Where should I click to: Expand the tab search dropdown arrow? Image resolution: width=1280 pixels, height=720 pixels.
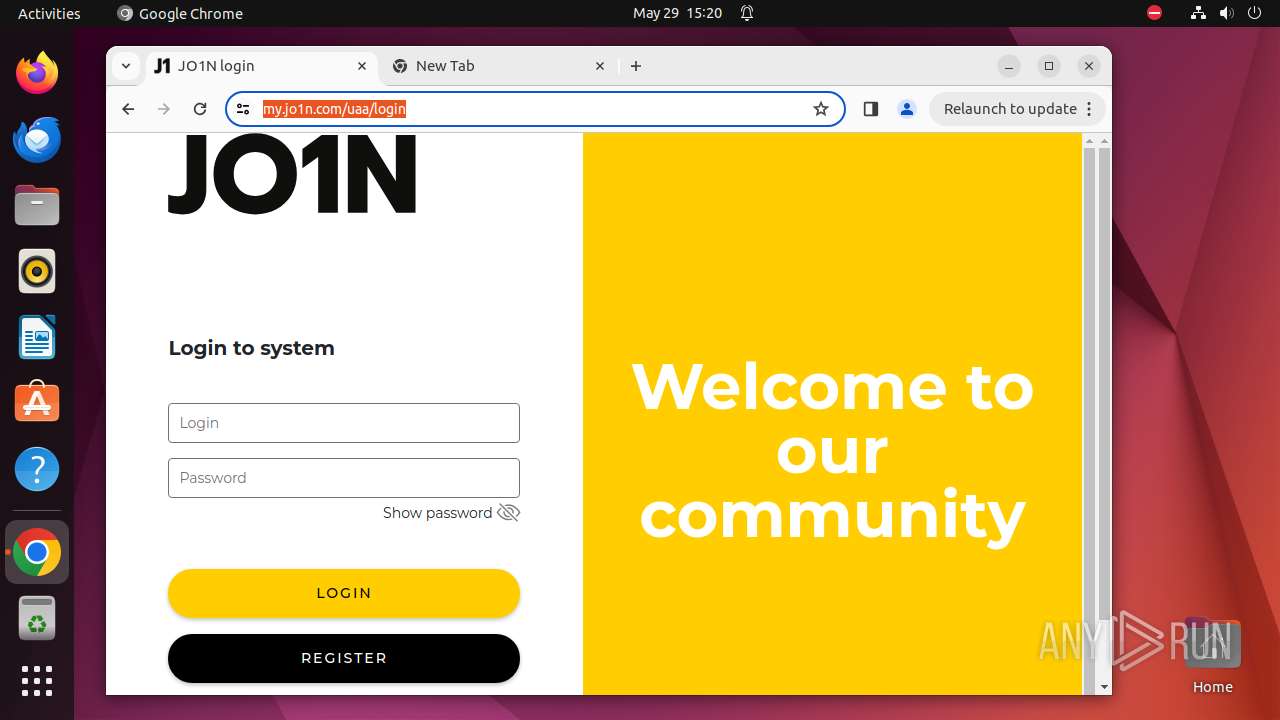[x=125, y=66]
